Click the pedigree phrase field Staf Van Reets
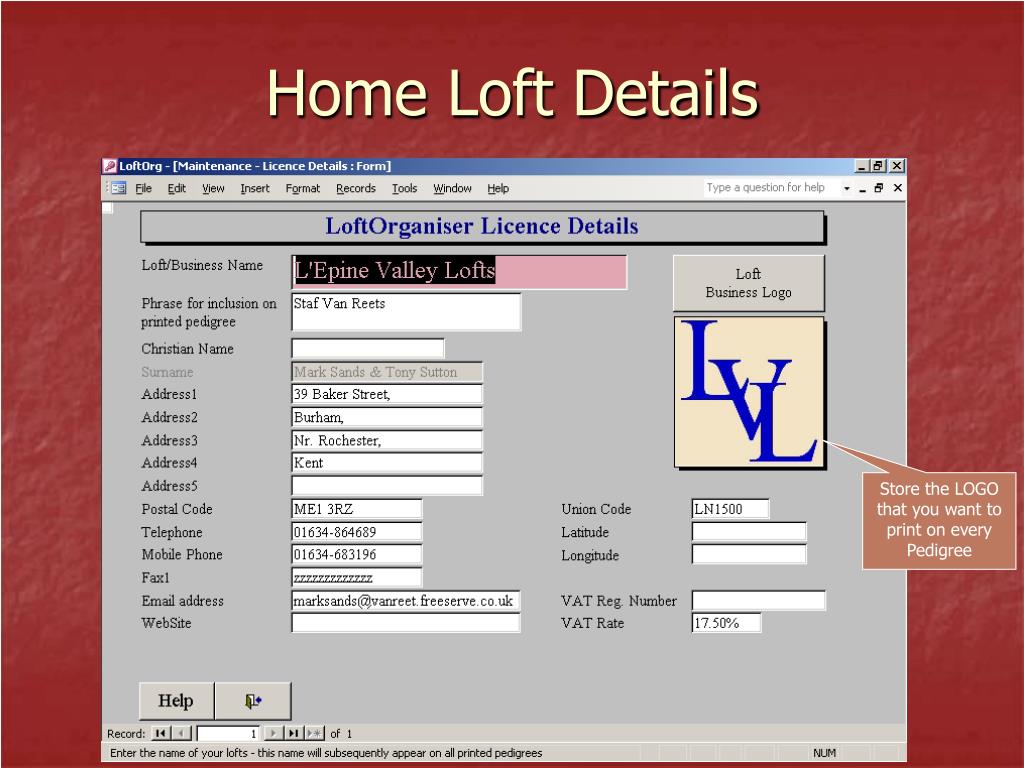Screen dimensions: 1024x768 click(406, 312)
